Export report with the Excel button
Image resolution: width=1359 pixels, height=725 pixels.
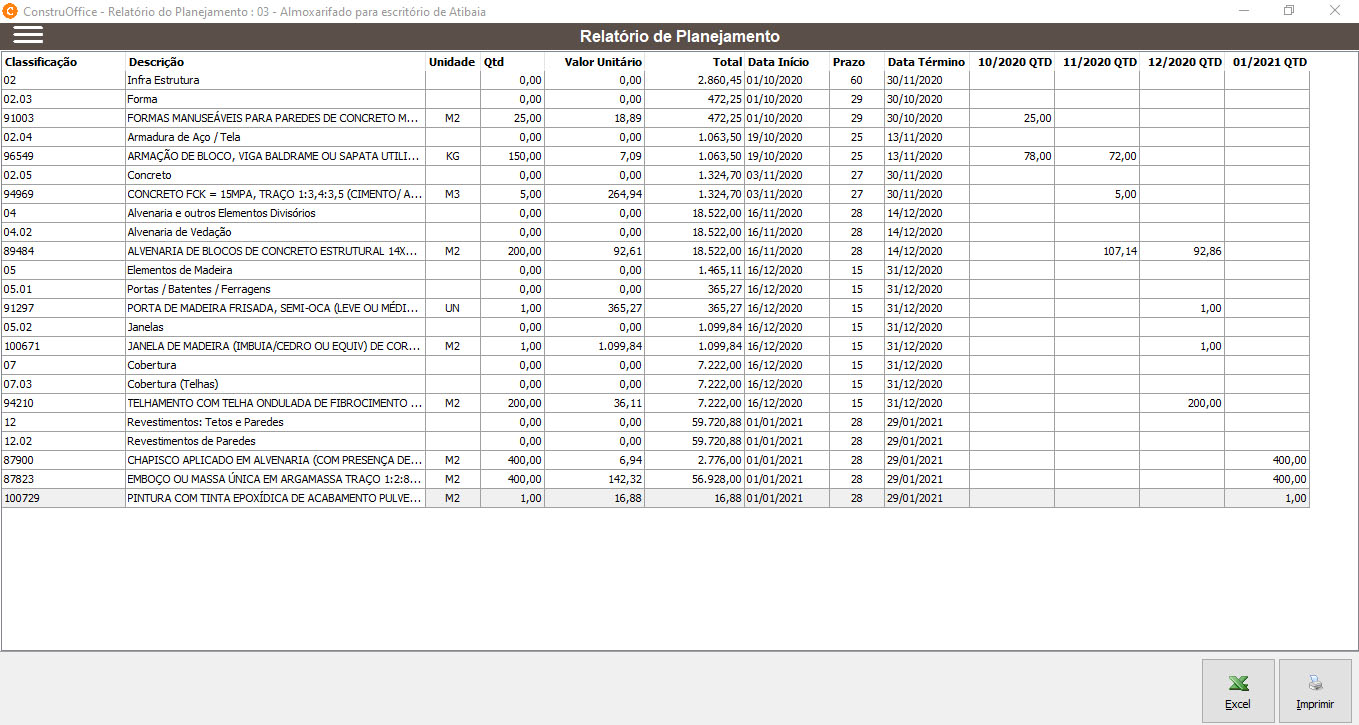(x=1238, y=690)
